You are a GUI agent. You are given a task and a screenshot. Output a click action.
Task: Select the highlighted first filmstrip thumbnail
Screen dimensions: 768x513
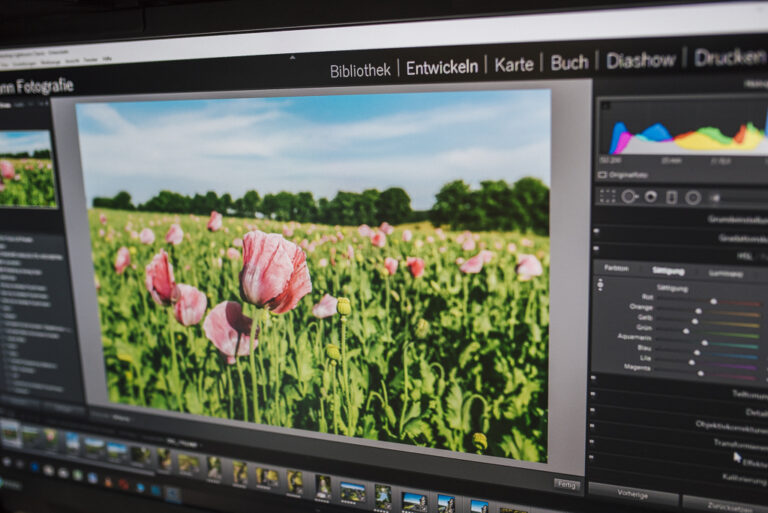tap(10, 433)
